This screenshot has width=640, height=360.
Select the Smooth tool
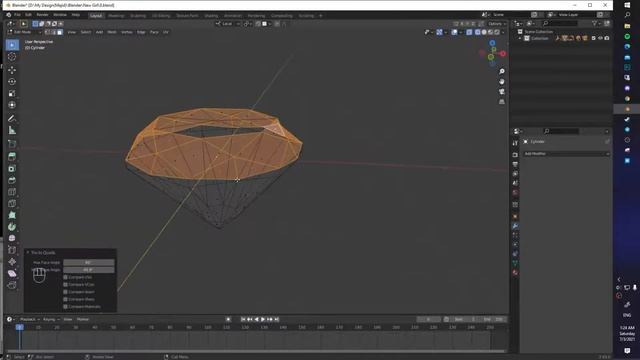(x=12, y=238)
